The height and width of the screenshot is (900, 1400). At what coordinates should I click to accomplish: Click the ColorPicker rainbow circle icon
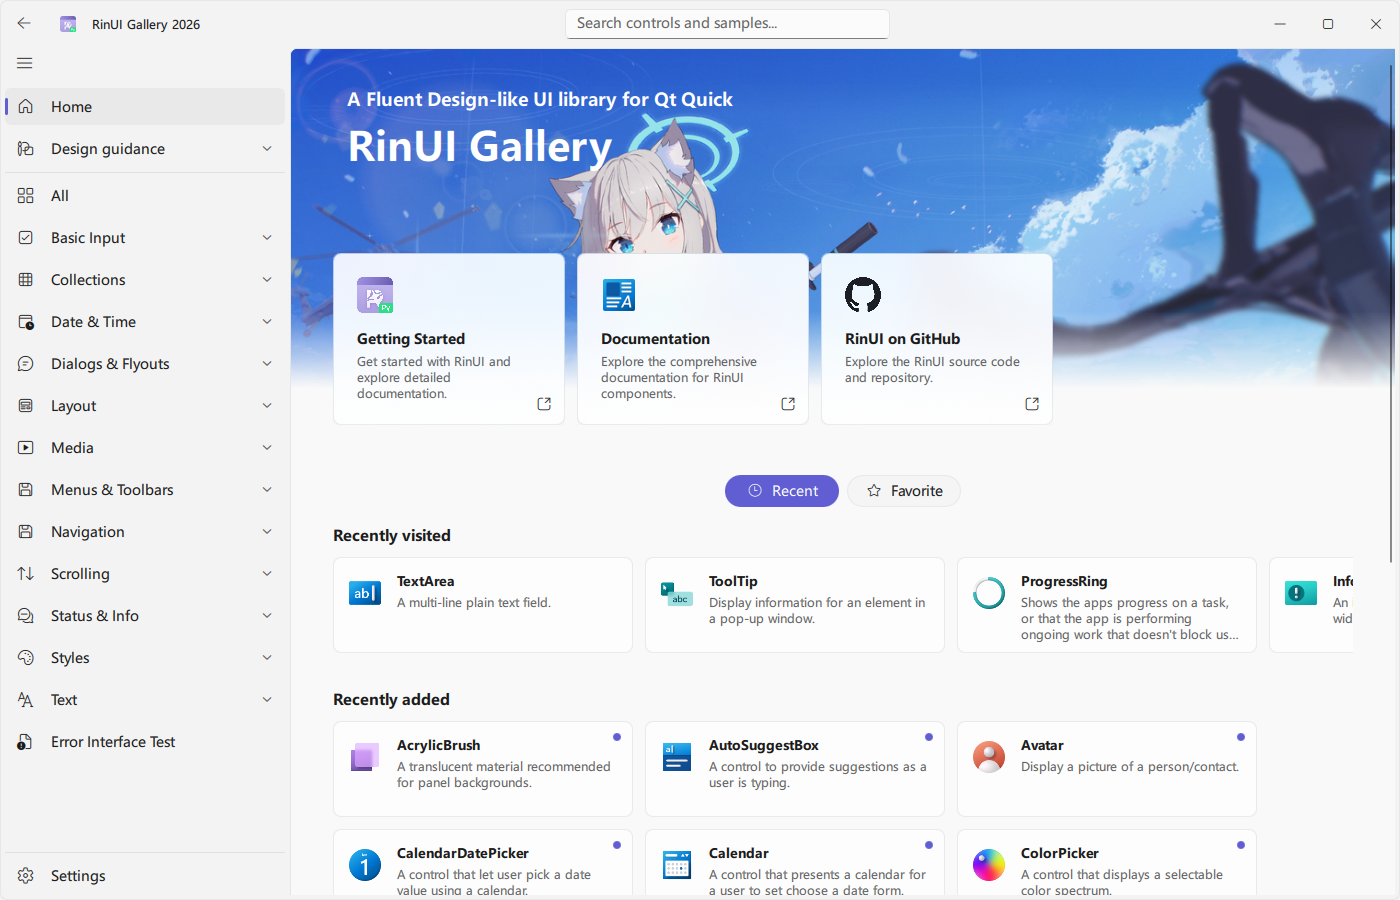tap(989, 865)
